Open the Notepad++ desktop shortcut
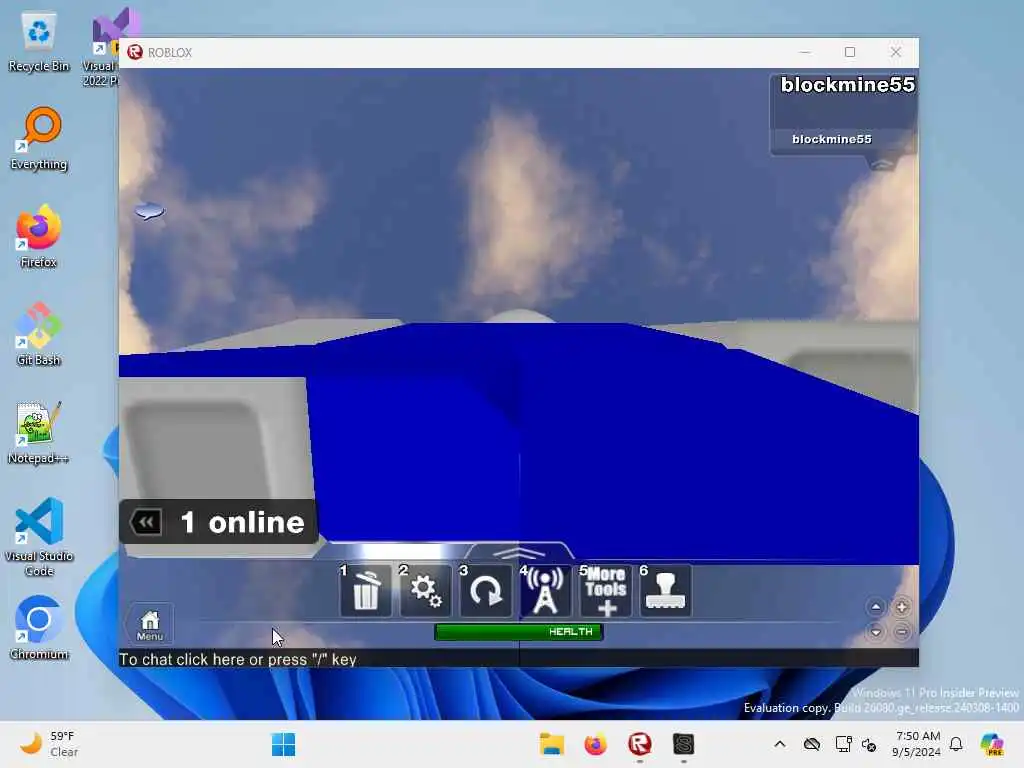Image resolution: width=1024 pixels, height=768 pixels. point(39,432)
